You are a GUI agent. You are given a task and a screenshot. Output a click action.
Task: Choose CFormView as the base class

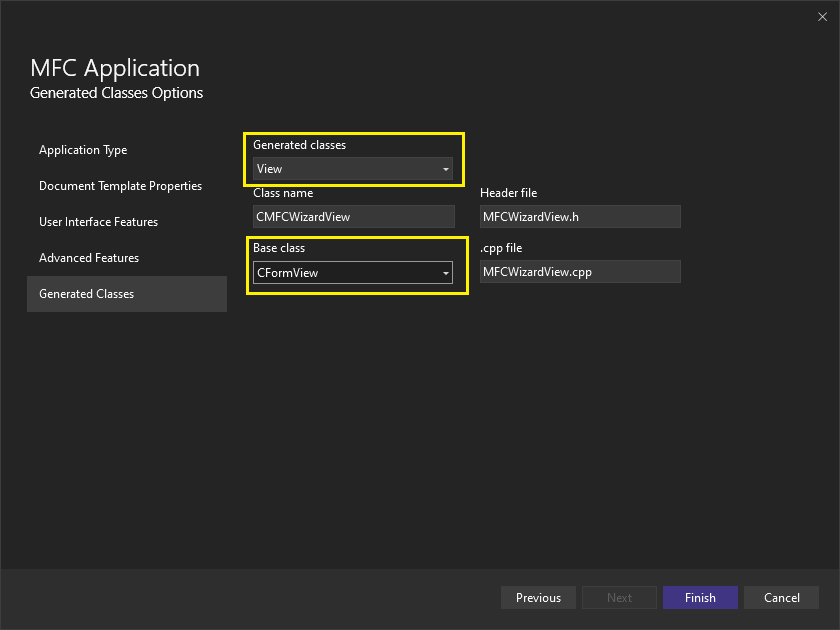[352, 272]
